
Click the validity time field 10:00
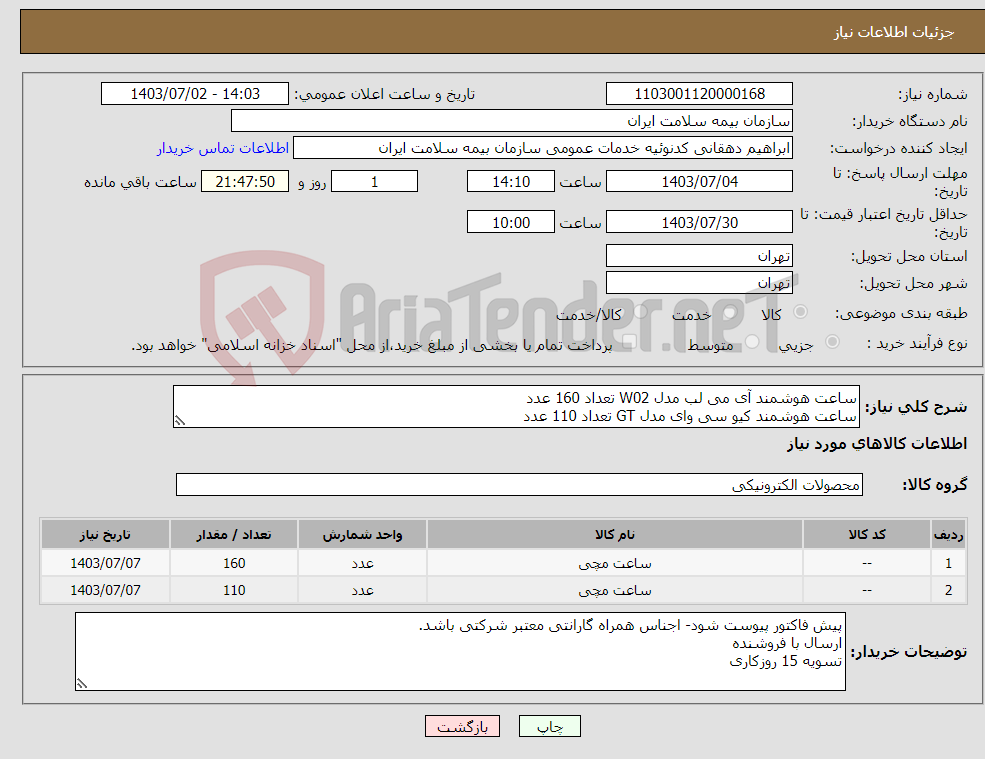[x=511, y=222]
